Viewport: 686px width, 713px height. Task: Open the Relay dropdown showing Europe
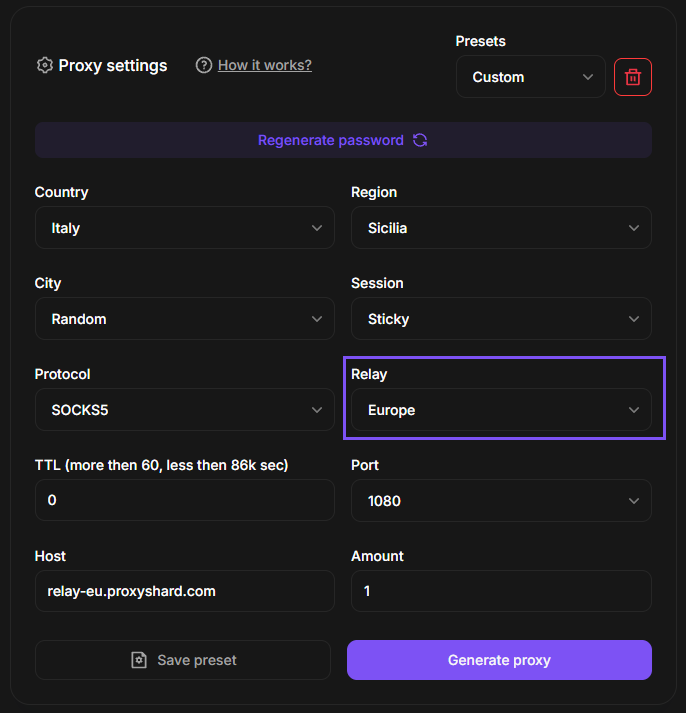click(501, 410)
